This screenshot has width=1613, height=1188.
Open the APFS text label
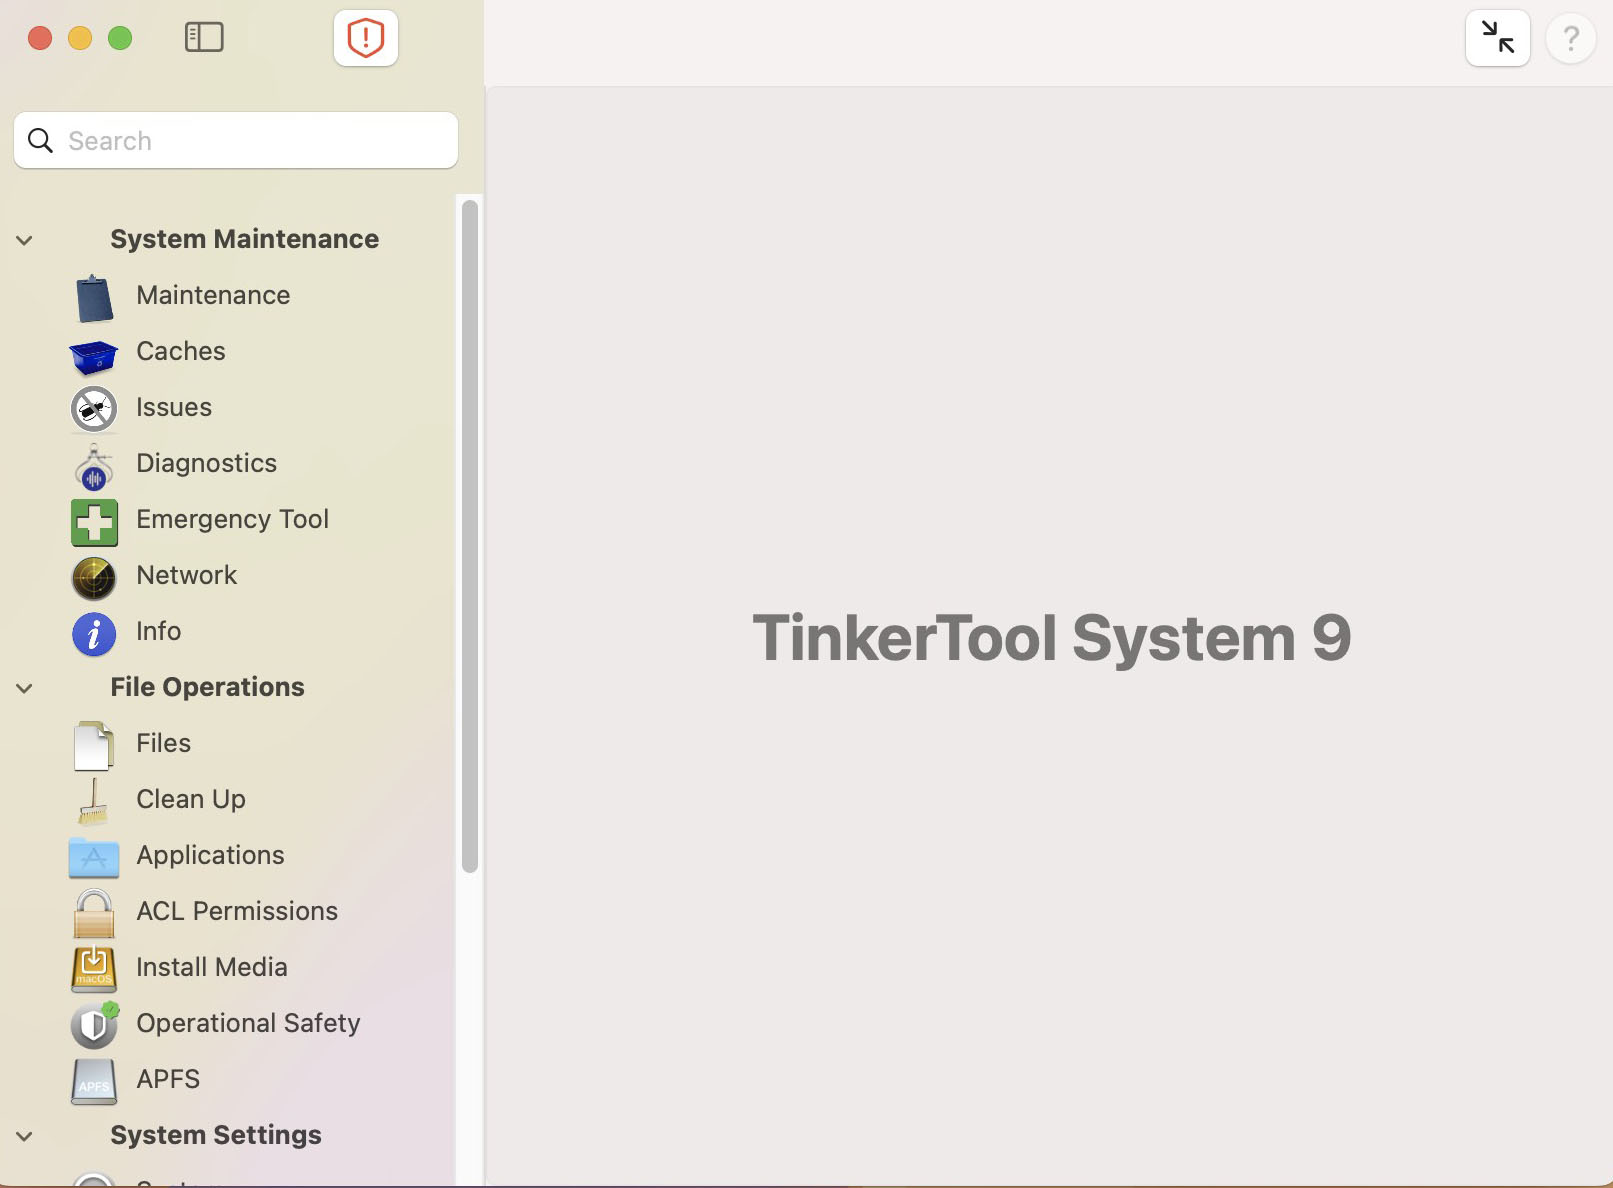point(168,1079)
